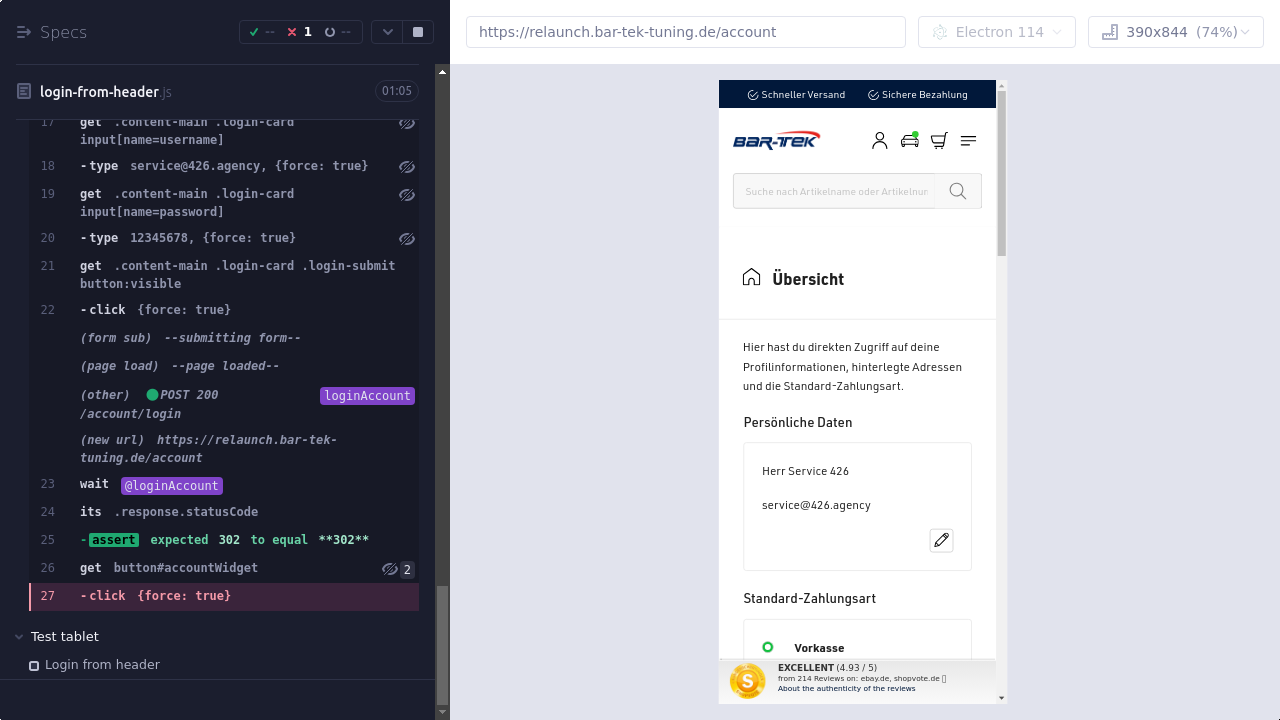Click the About the authenticity of reviews link
This screenshot has width=1280, height=720.
846,688
